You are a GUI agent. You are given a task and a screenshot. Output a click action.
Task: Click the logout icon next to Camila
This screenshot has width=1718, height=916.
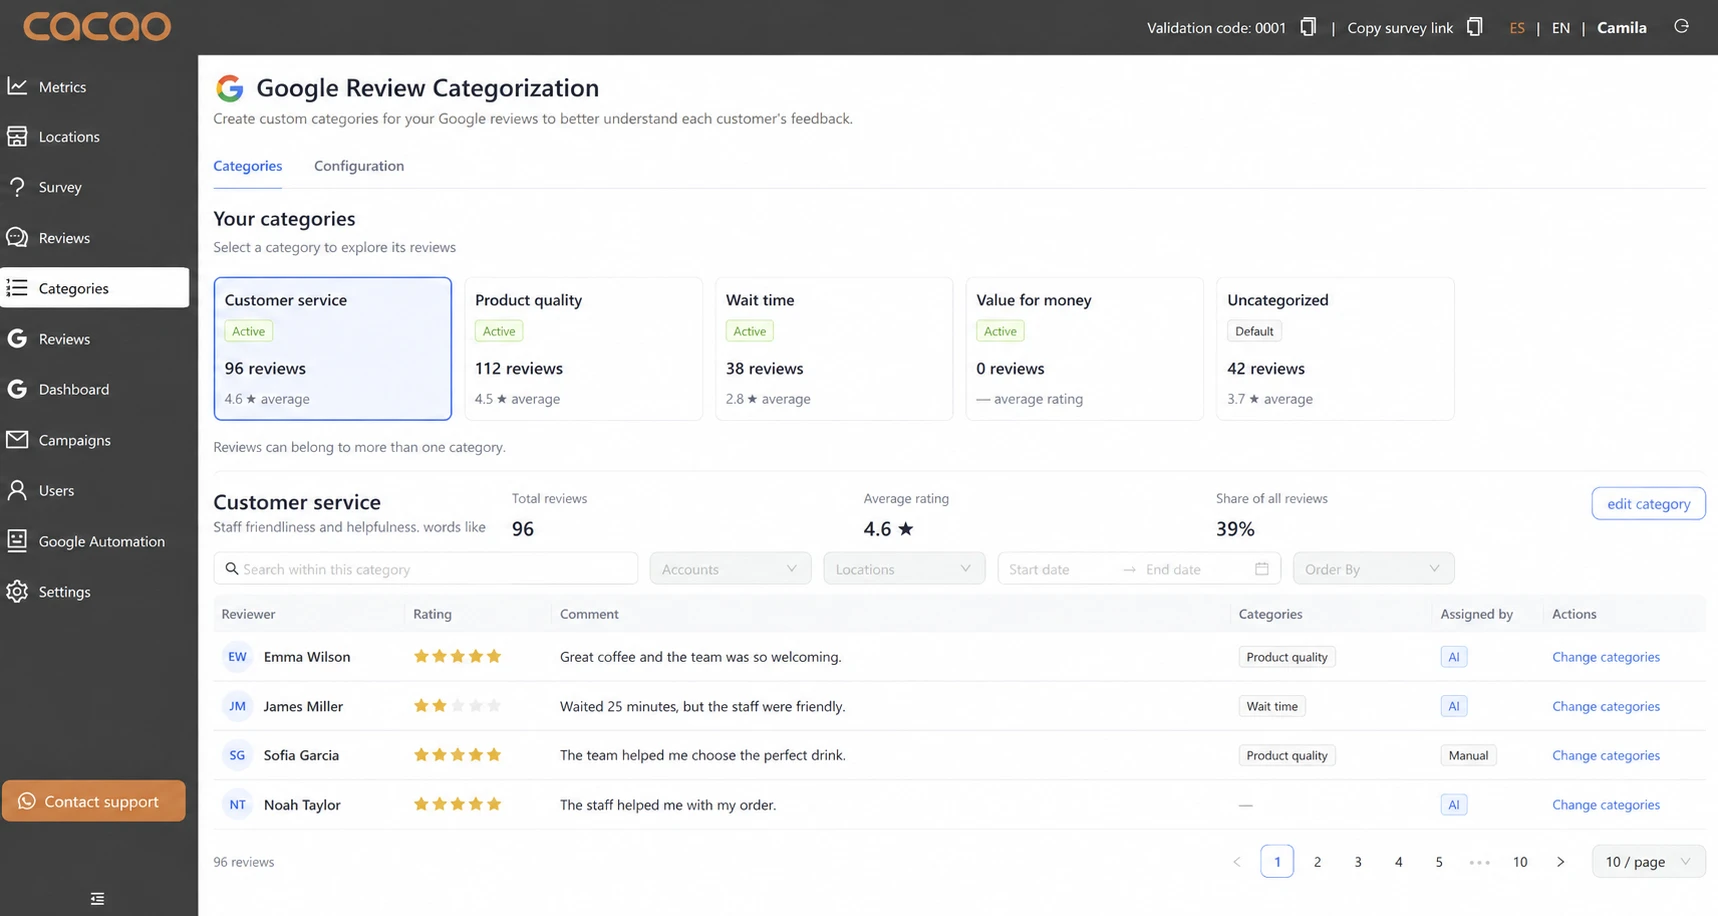tap(1681, 26)
